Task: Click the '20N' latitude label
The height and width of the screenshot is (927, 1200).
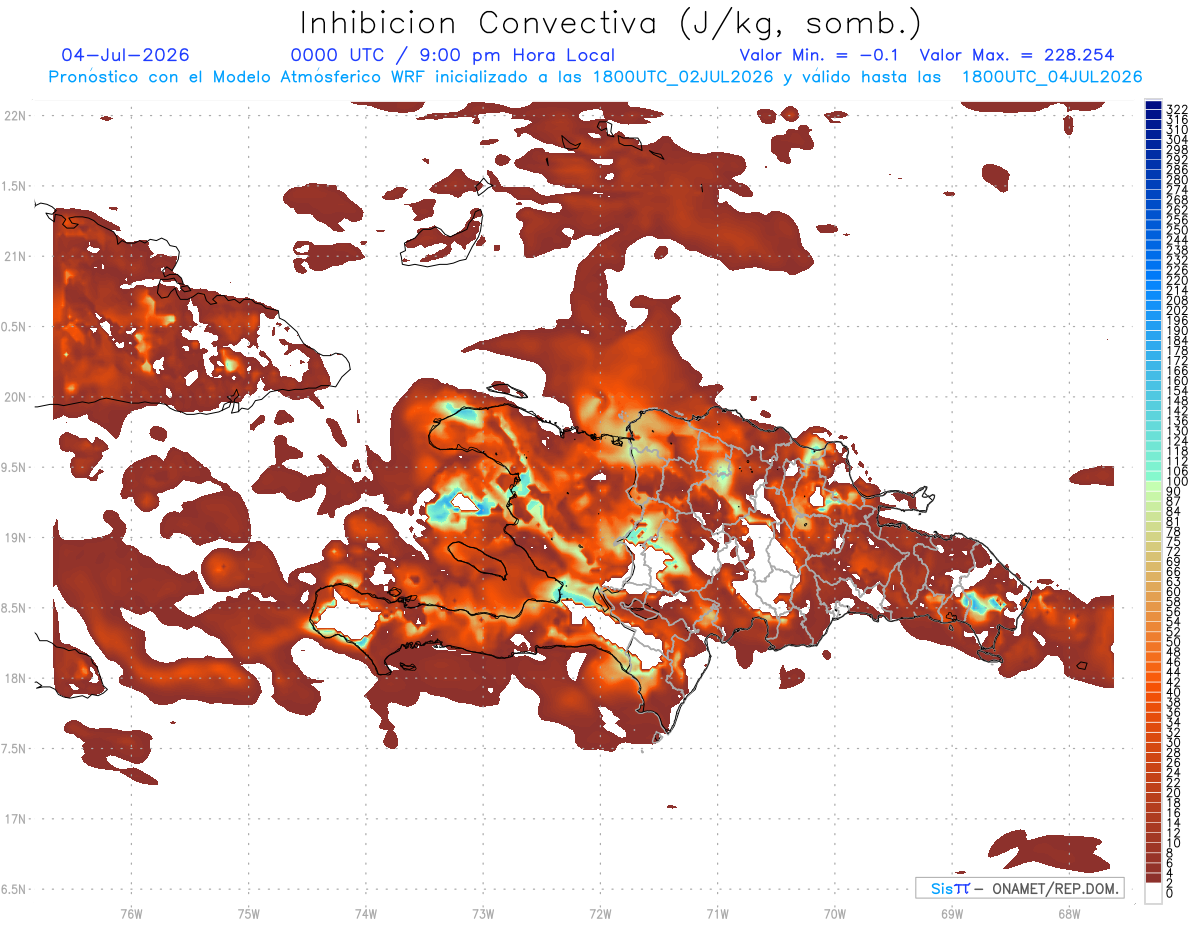Action: click(x=17, y=397)
